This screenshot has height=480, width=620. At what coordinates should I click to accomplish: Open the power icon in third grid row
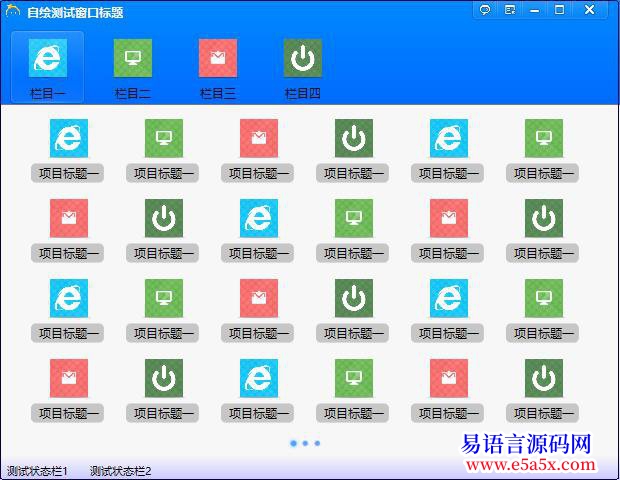pyautogui.click(x=354, y=299)
